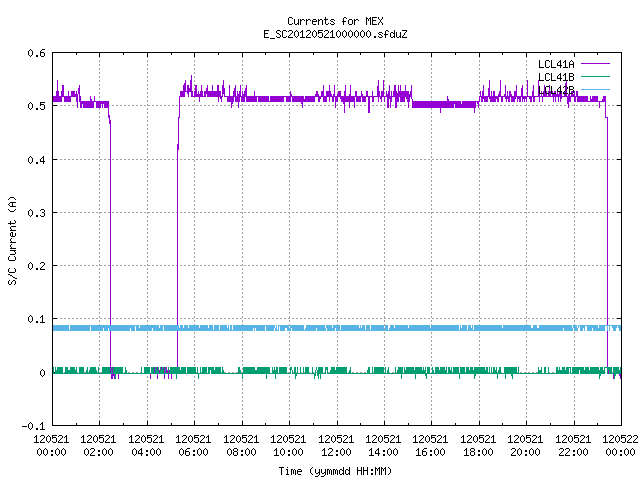The height and width of the screenshot is (480, 640).
Task: Click the 120521 00:00 x-axis tick label
Action: click(x=51, y=446)
